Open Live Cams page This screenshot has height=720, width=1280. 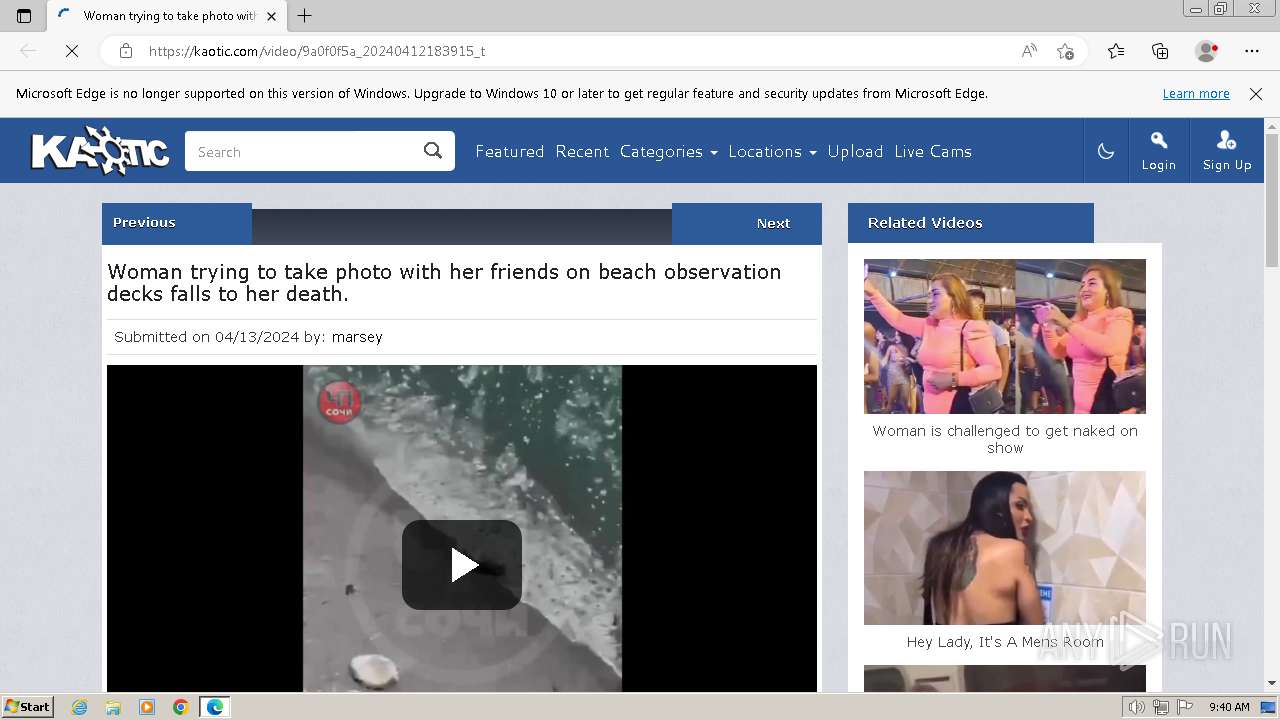click(933, 152)
